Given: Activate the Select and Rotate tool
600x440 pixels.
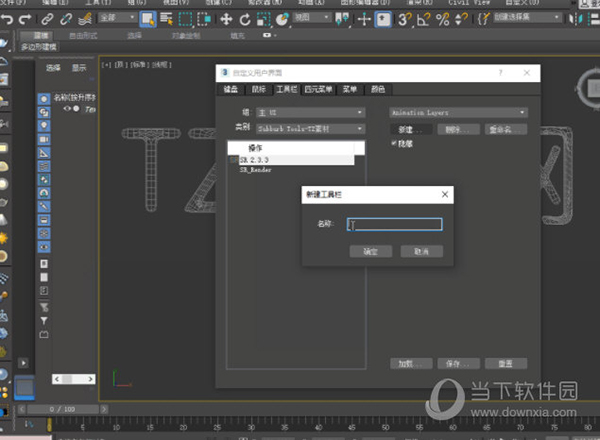Looking at the screenshot, I should (245, 19).
